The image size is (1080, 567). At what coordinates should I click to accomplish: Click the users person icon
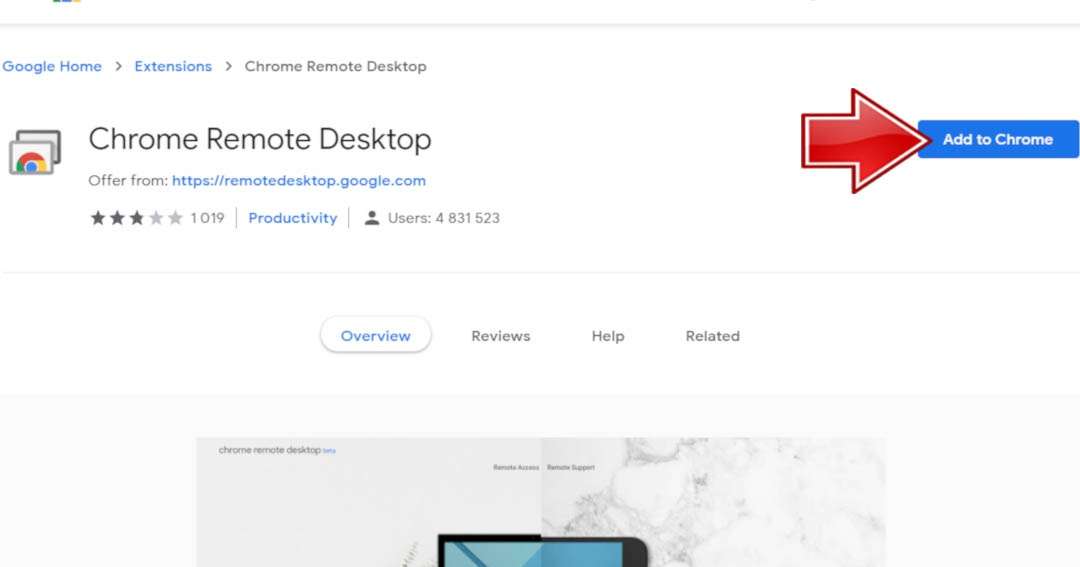[372, 218]
